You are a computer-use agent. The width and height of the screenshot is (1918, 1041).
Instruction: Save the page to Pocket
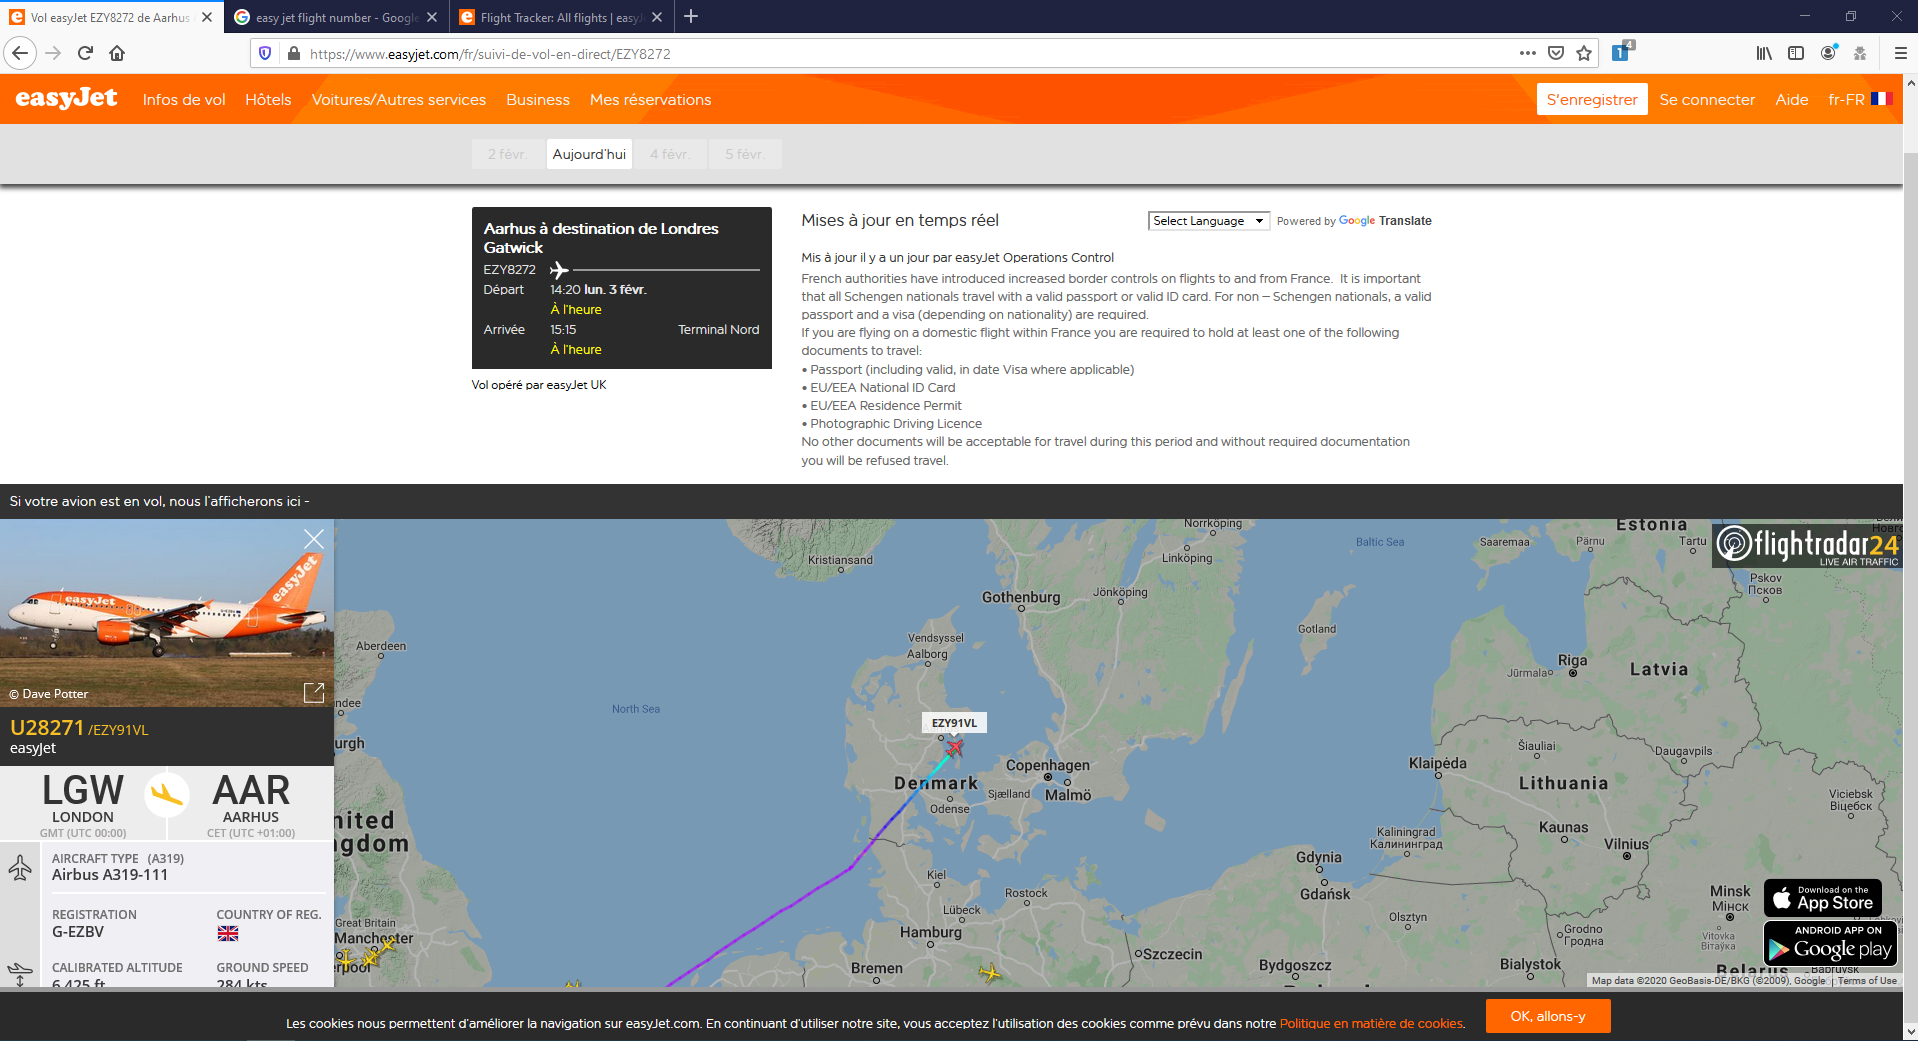[1555, 53]
